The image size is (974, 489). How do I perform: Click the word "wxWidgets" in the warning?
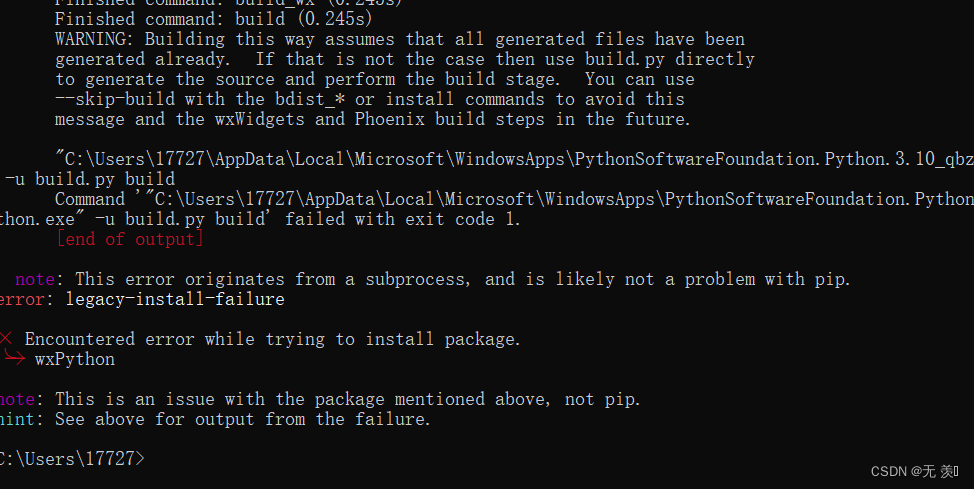click(x=260, y=119)
